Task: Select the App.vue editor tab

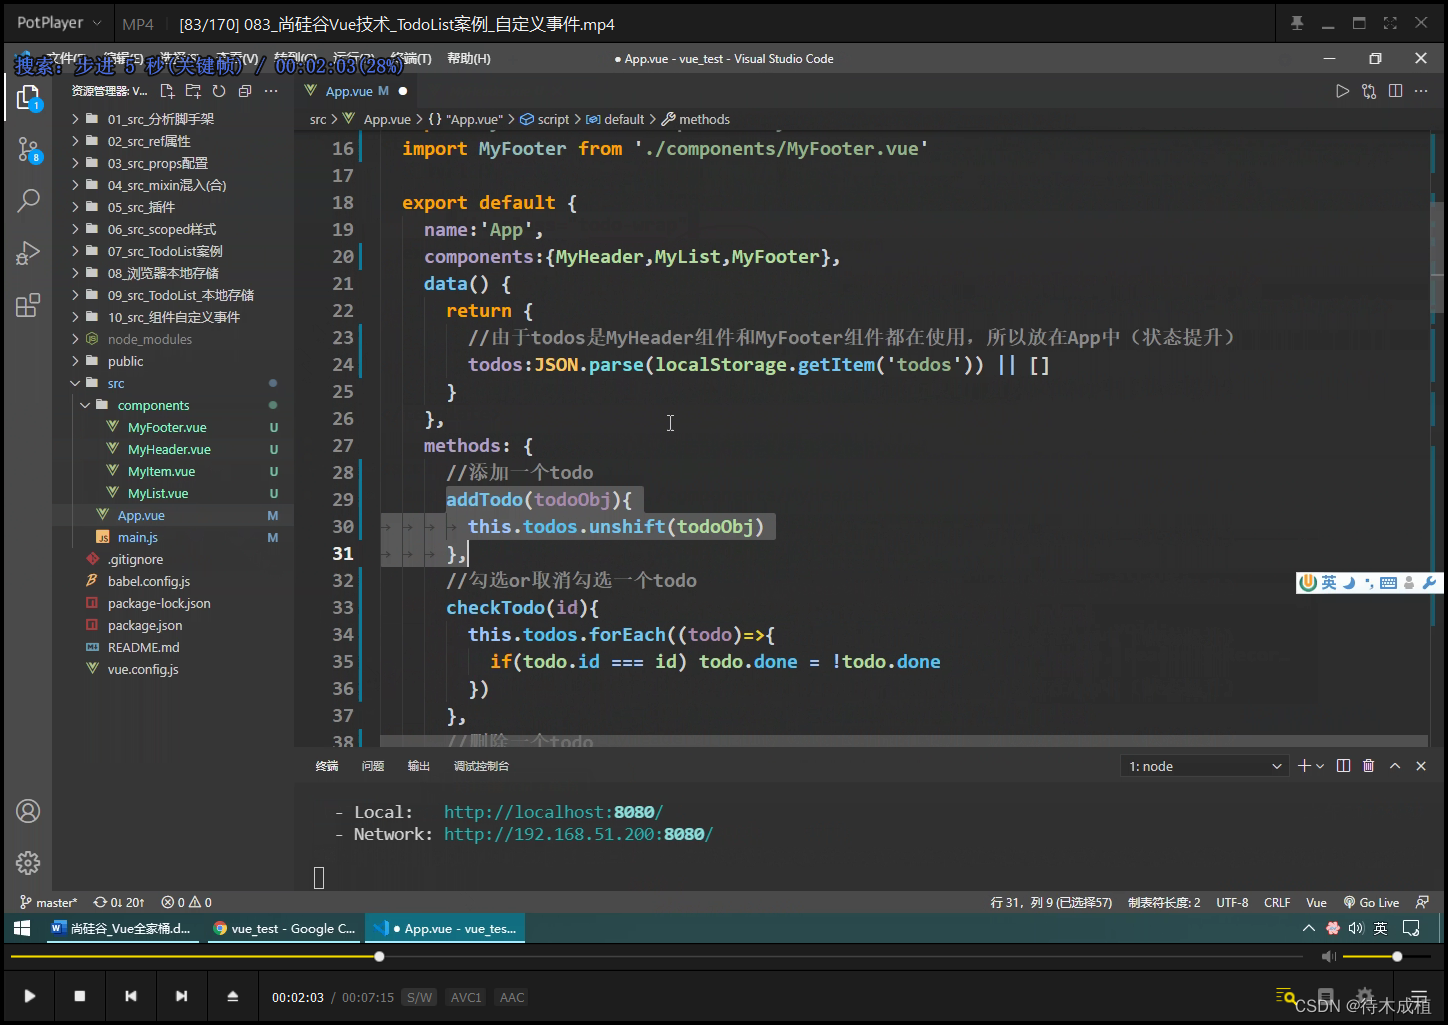Action: [357, 91]
